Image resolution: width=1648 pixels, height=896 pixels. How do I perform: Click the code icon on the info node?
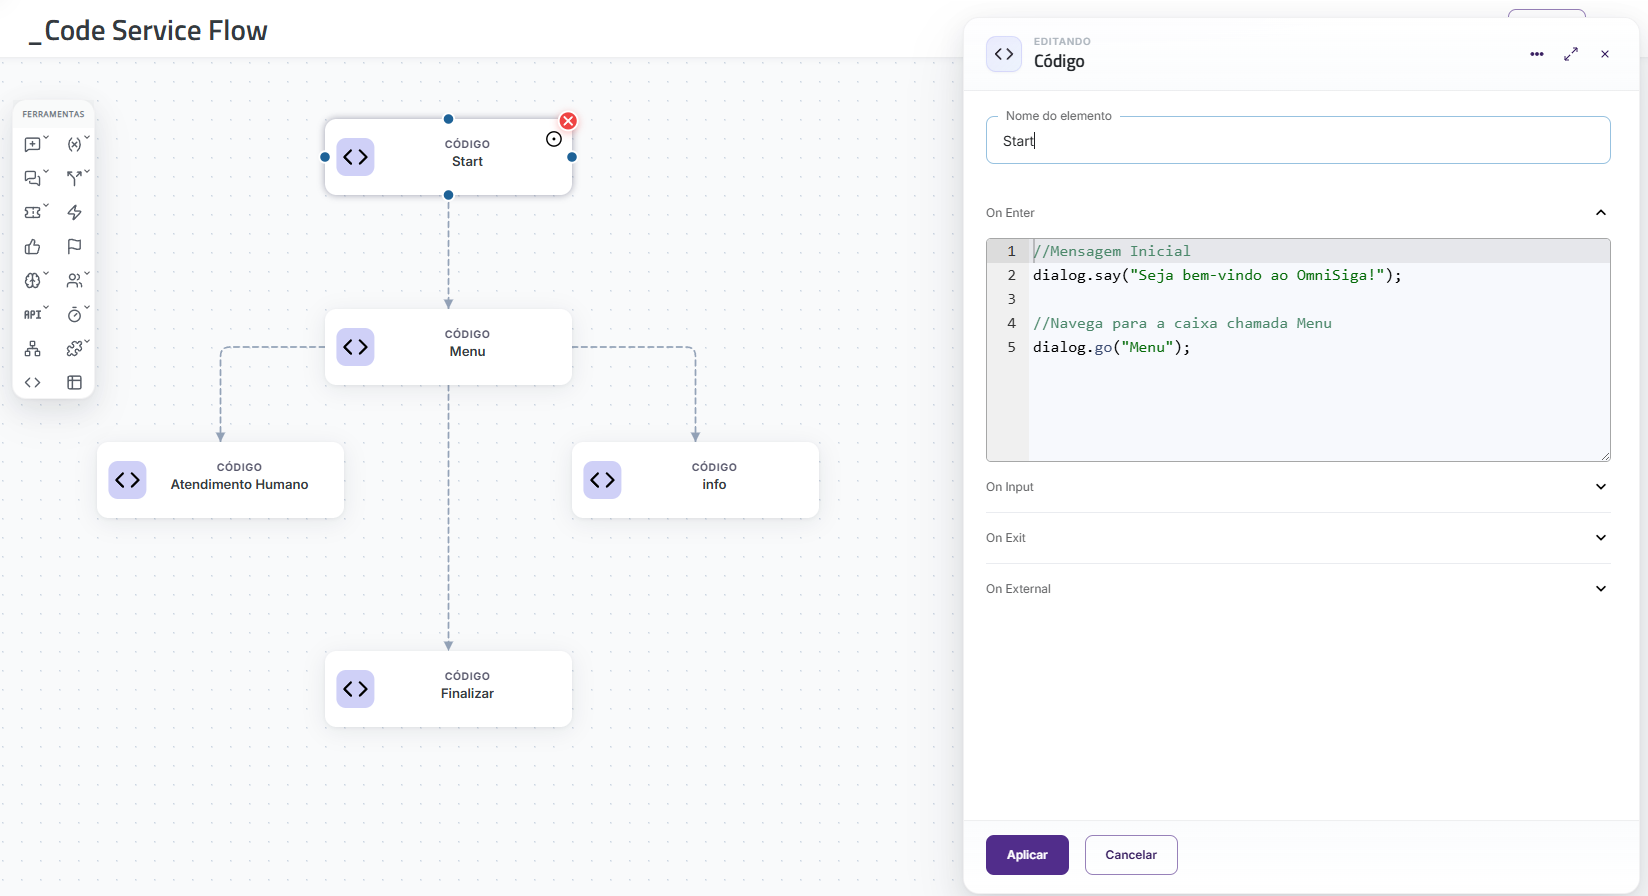603,480
